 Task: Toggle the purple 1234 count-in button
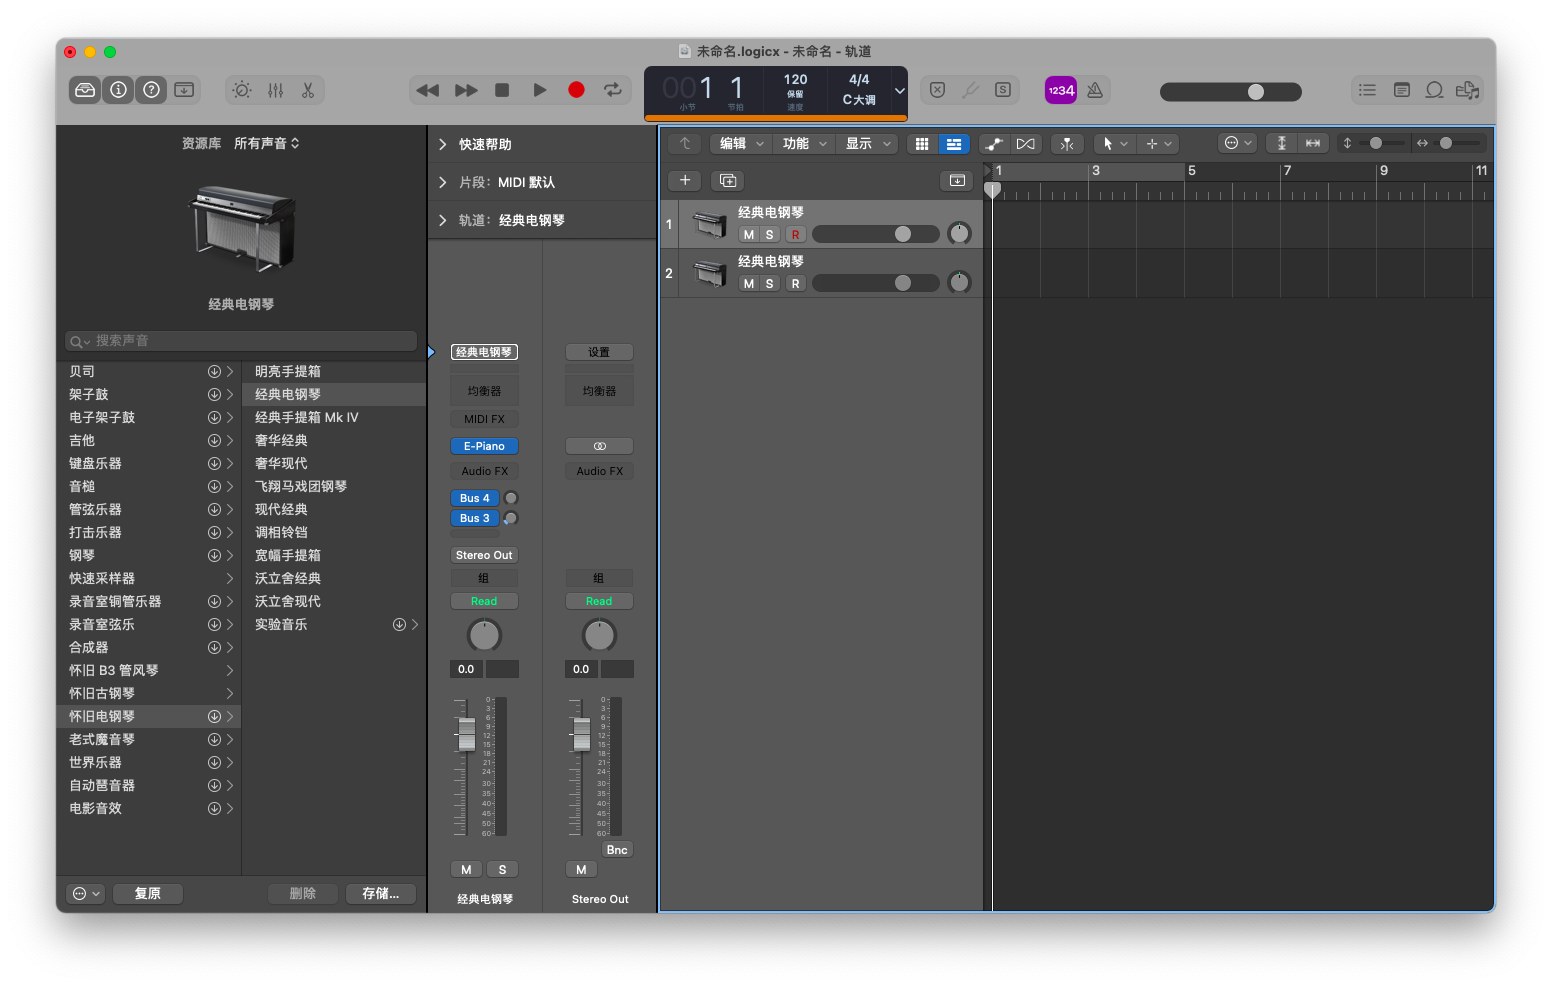point(1061,90)
